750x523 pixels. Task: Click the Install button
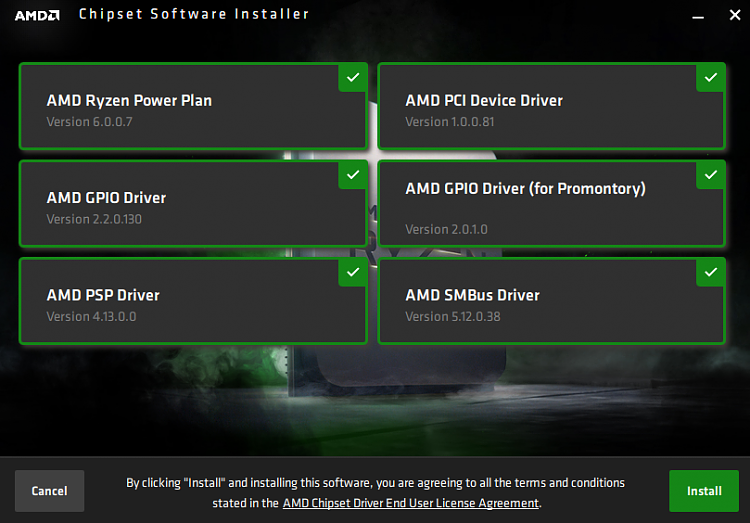point(704,491)
